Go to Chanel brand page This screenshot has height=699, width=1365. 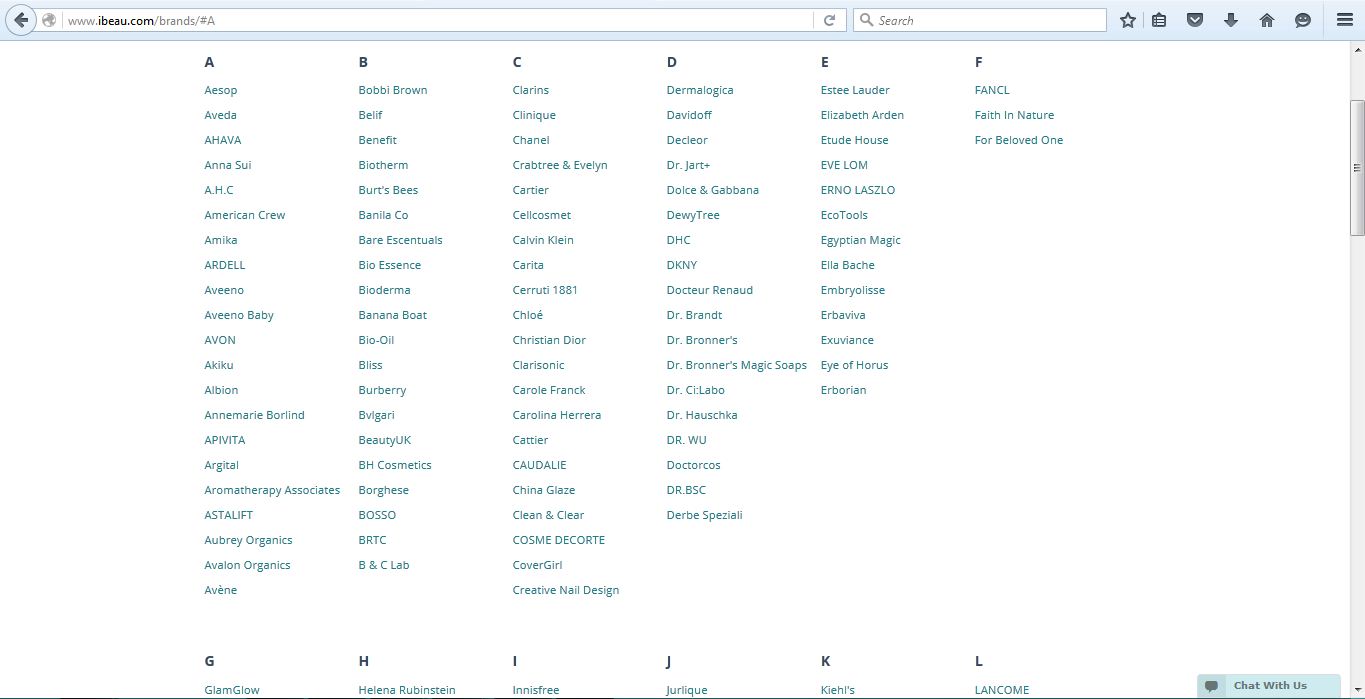(x=531, y=140)
